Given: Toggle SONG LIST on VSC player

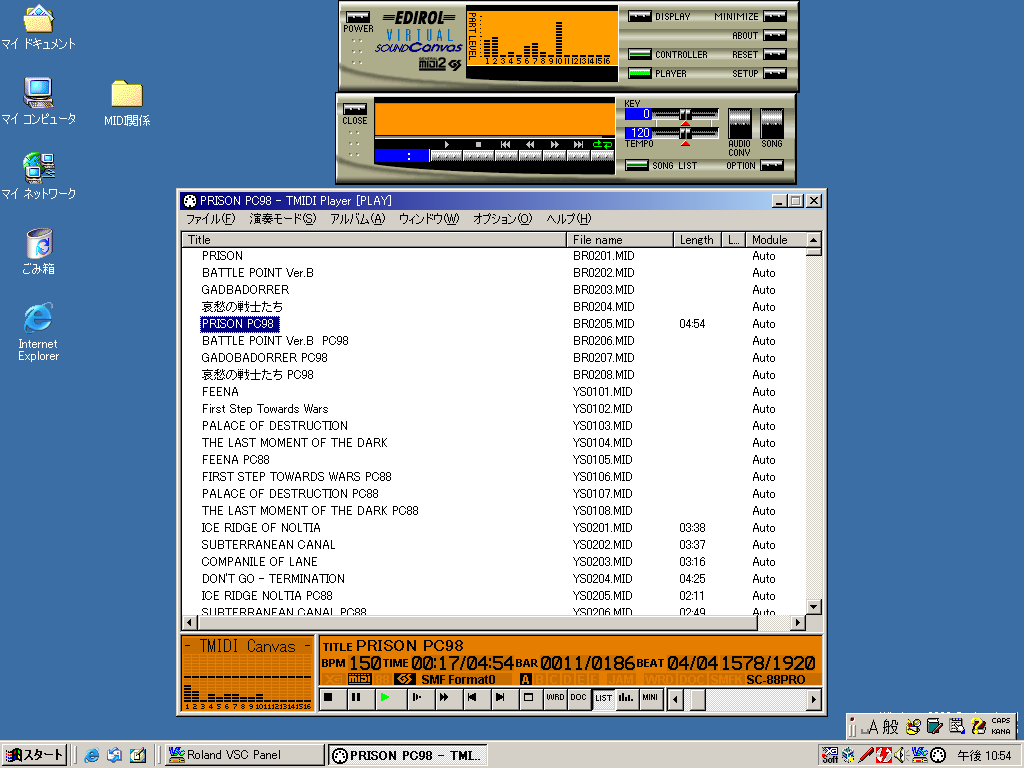Looking at the screenshot, I should (x=637, y=165).
